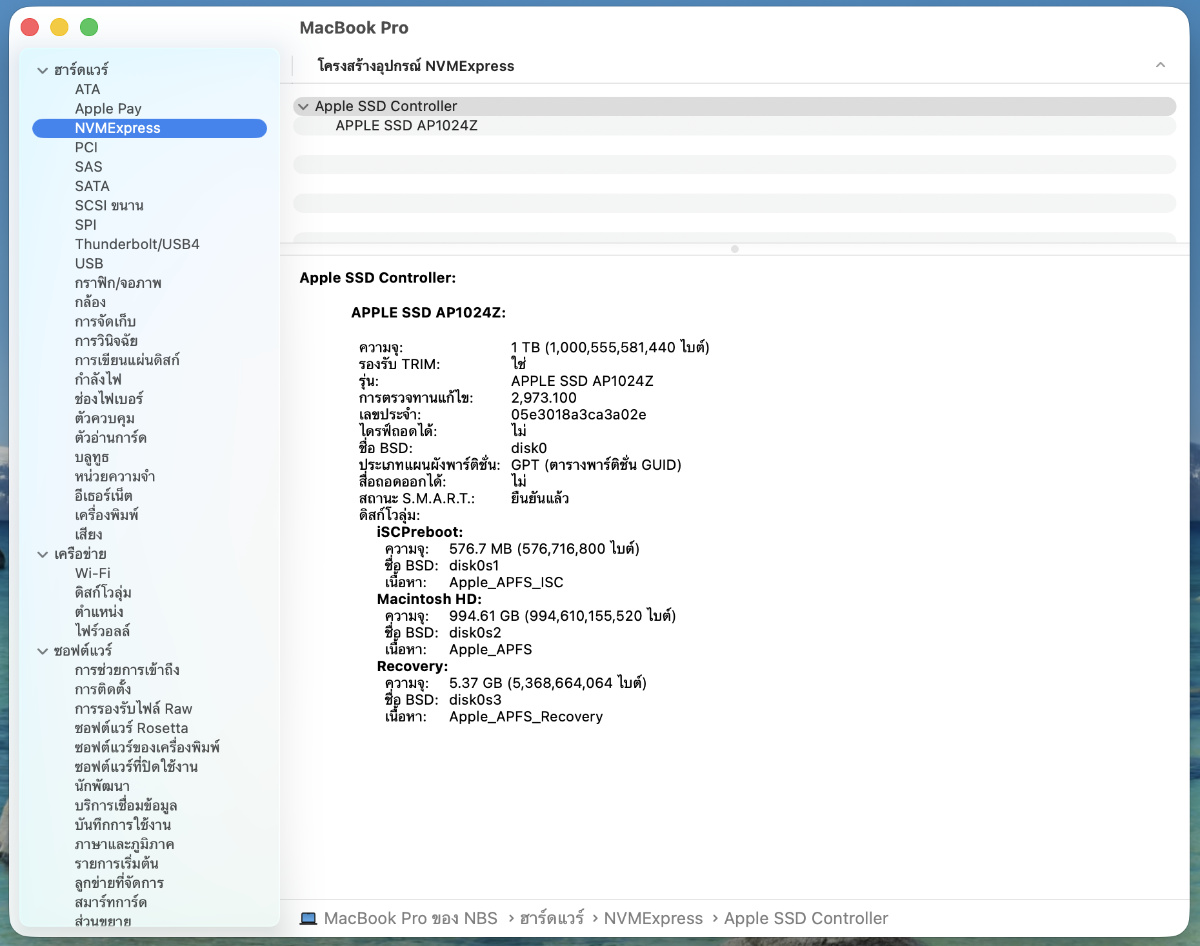The width and height of the screenshot is (1200, 946).
Task: Open หน่วยความจำ in the sidebar
Action: (x=115, y=476)
